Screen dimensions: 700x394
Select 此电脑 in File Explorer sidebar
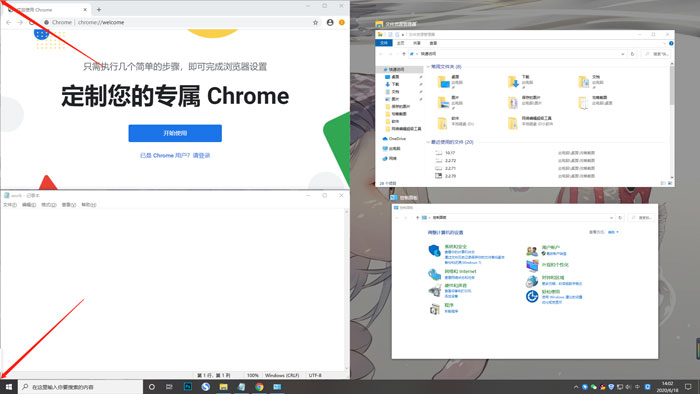(395, 149)
